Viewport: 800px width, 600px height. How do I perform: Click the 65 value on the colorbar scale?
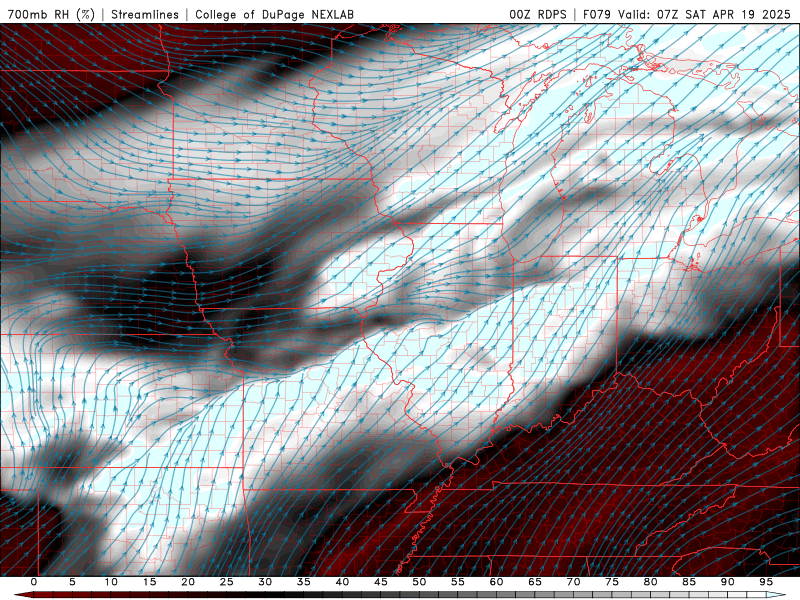click(535, 582)
